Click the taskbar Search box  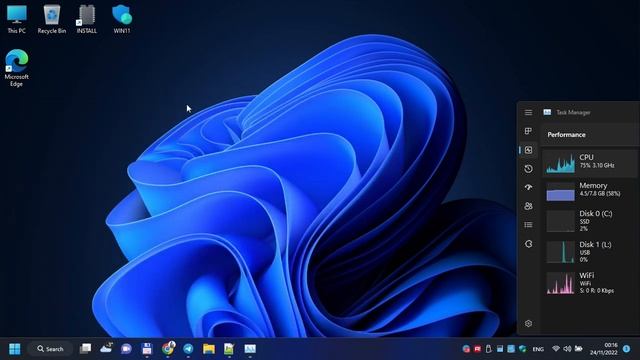pos(50,349)
